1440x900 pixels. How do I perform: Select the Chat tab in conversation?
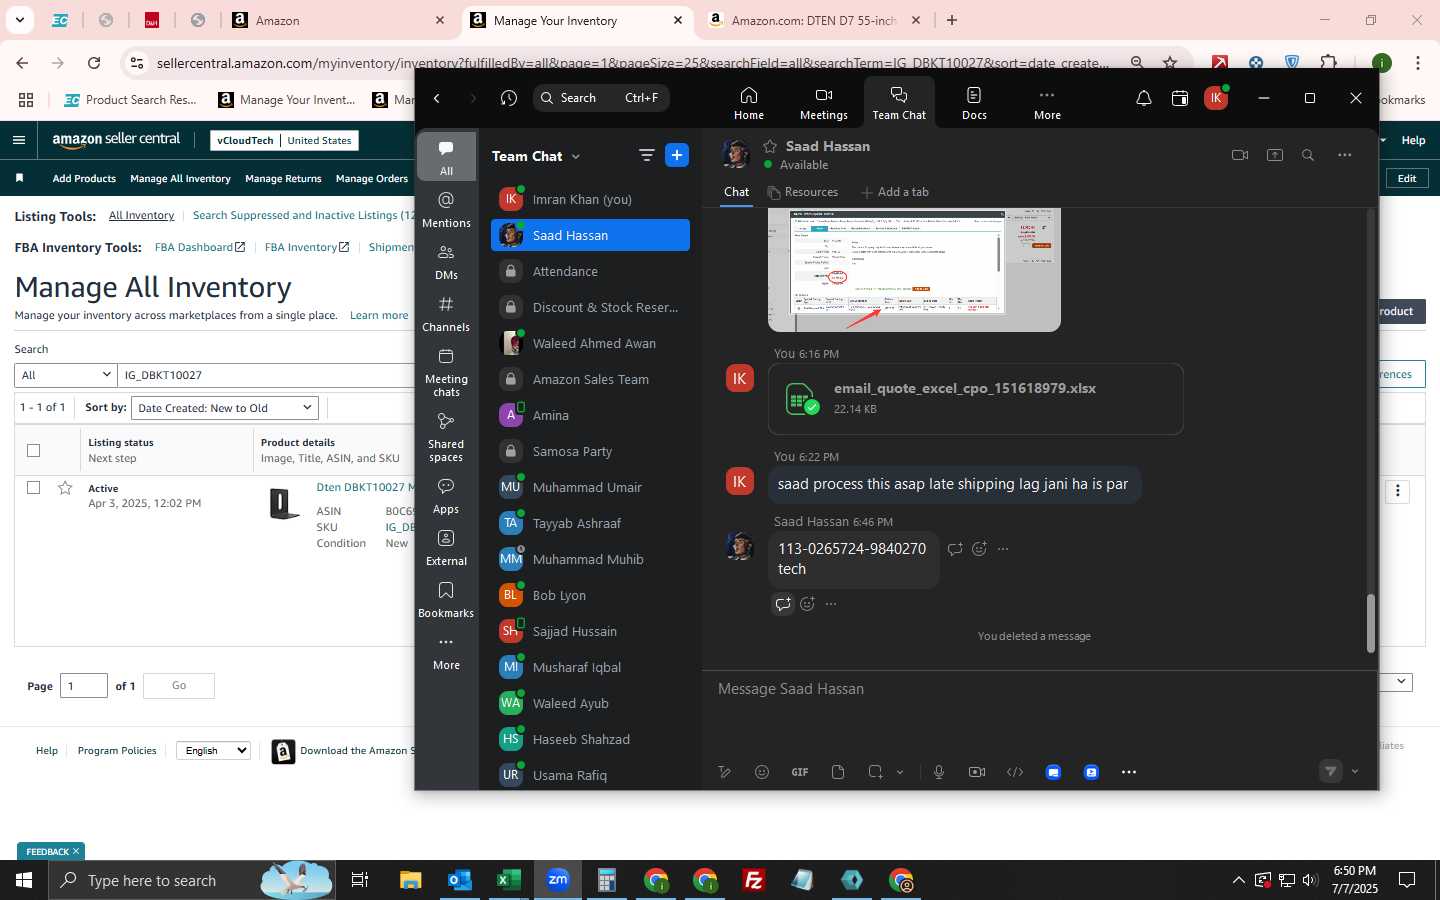(736, 192)
